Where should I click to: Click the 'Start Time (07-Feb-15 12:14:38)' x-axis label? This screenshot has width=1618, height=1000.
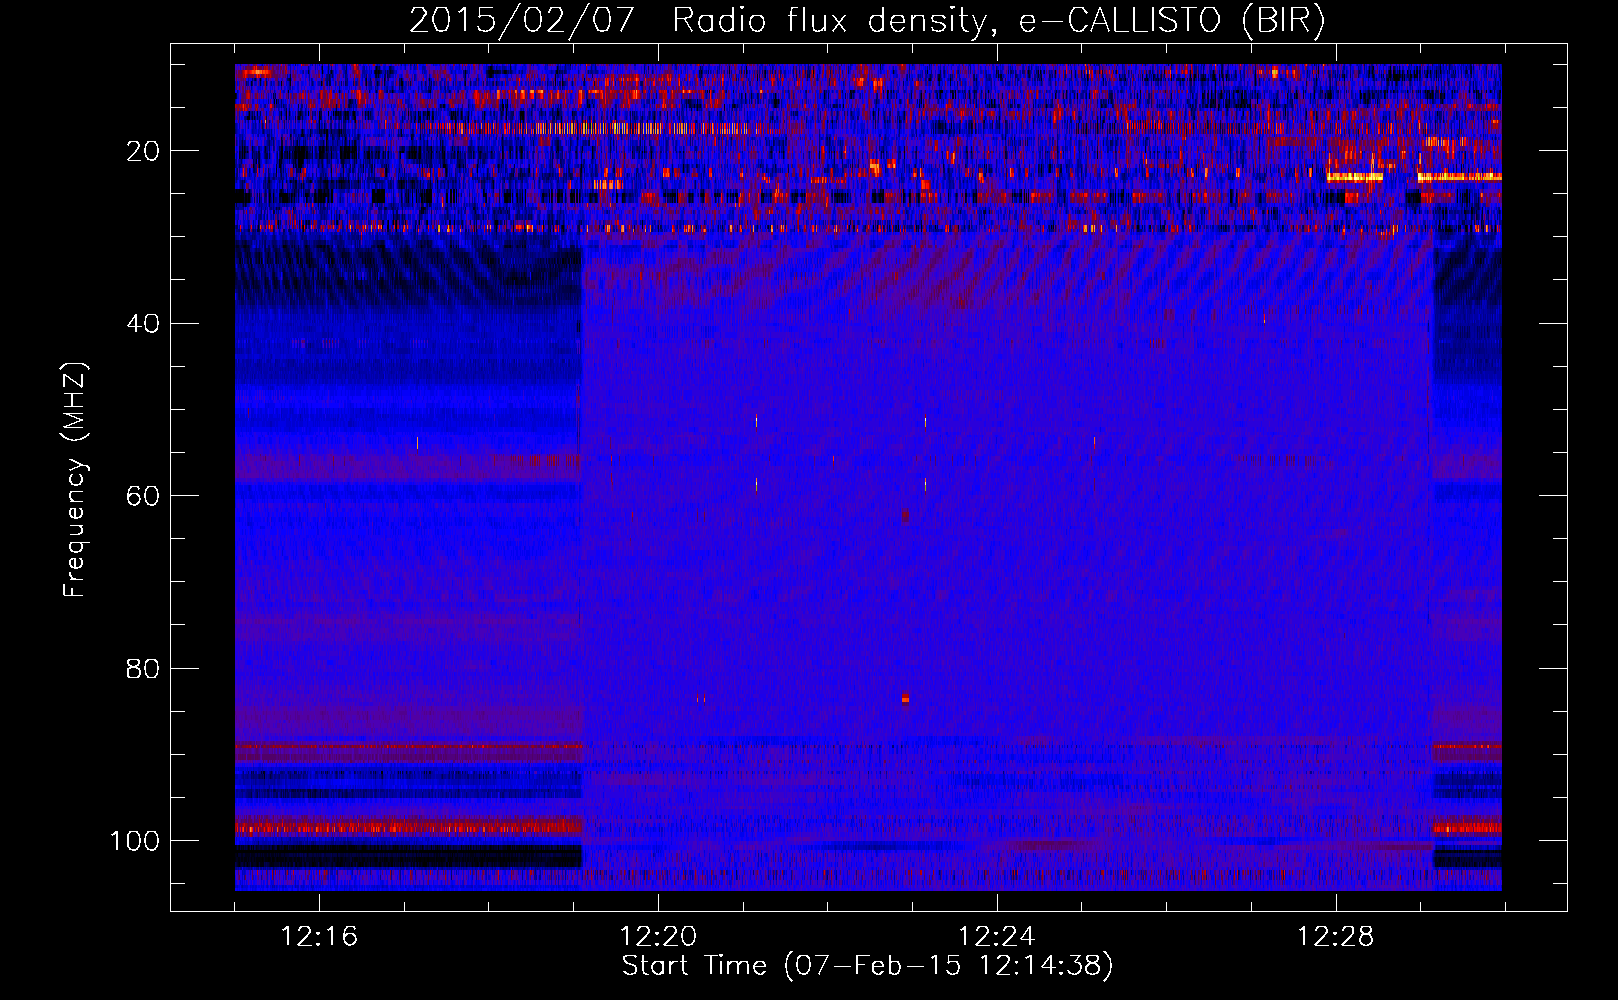click(x=867, y=966)
